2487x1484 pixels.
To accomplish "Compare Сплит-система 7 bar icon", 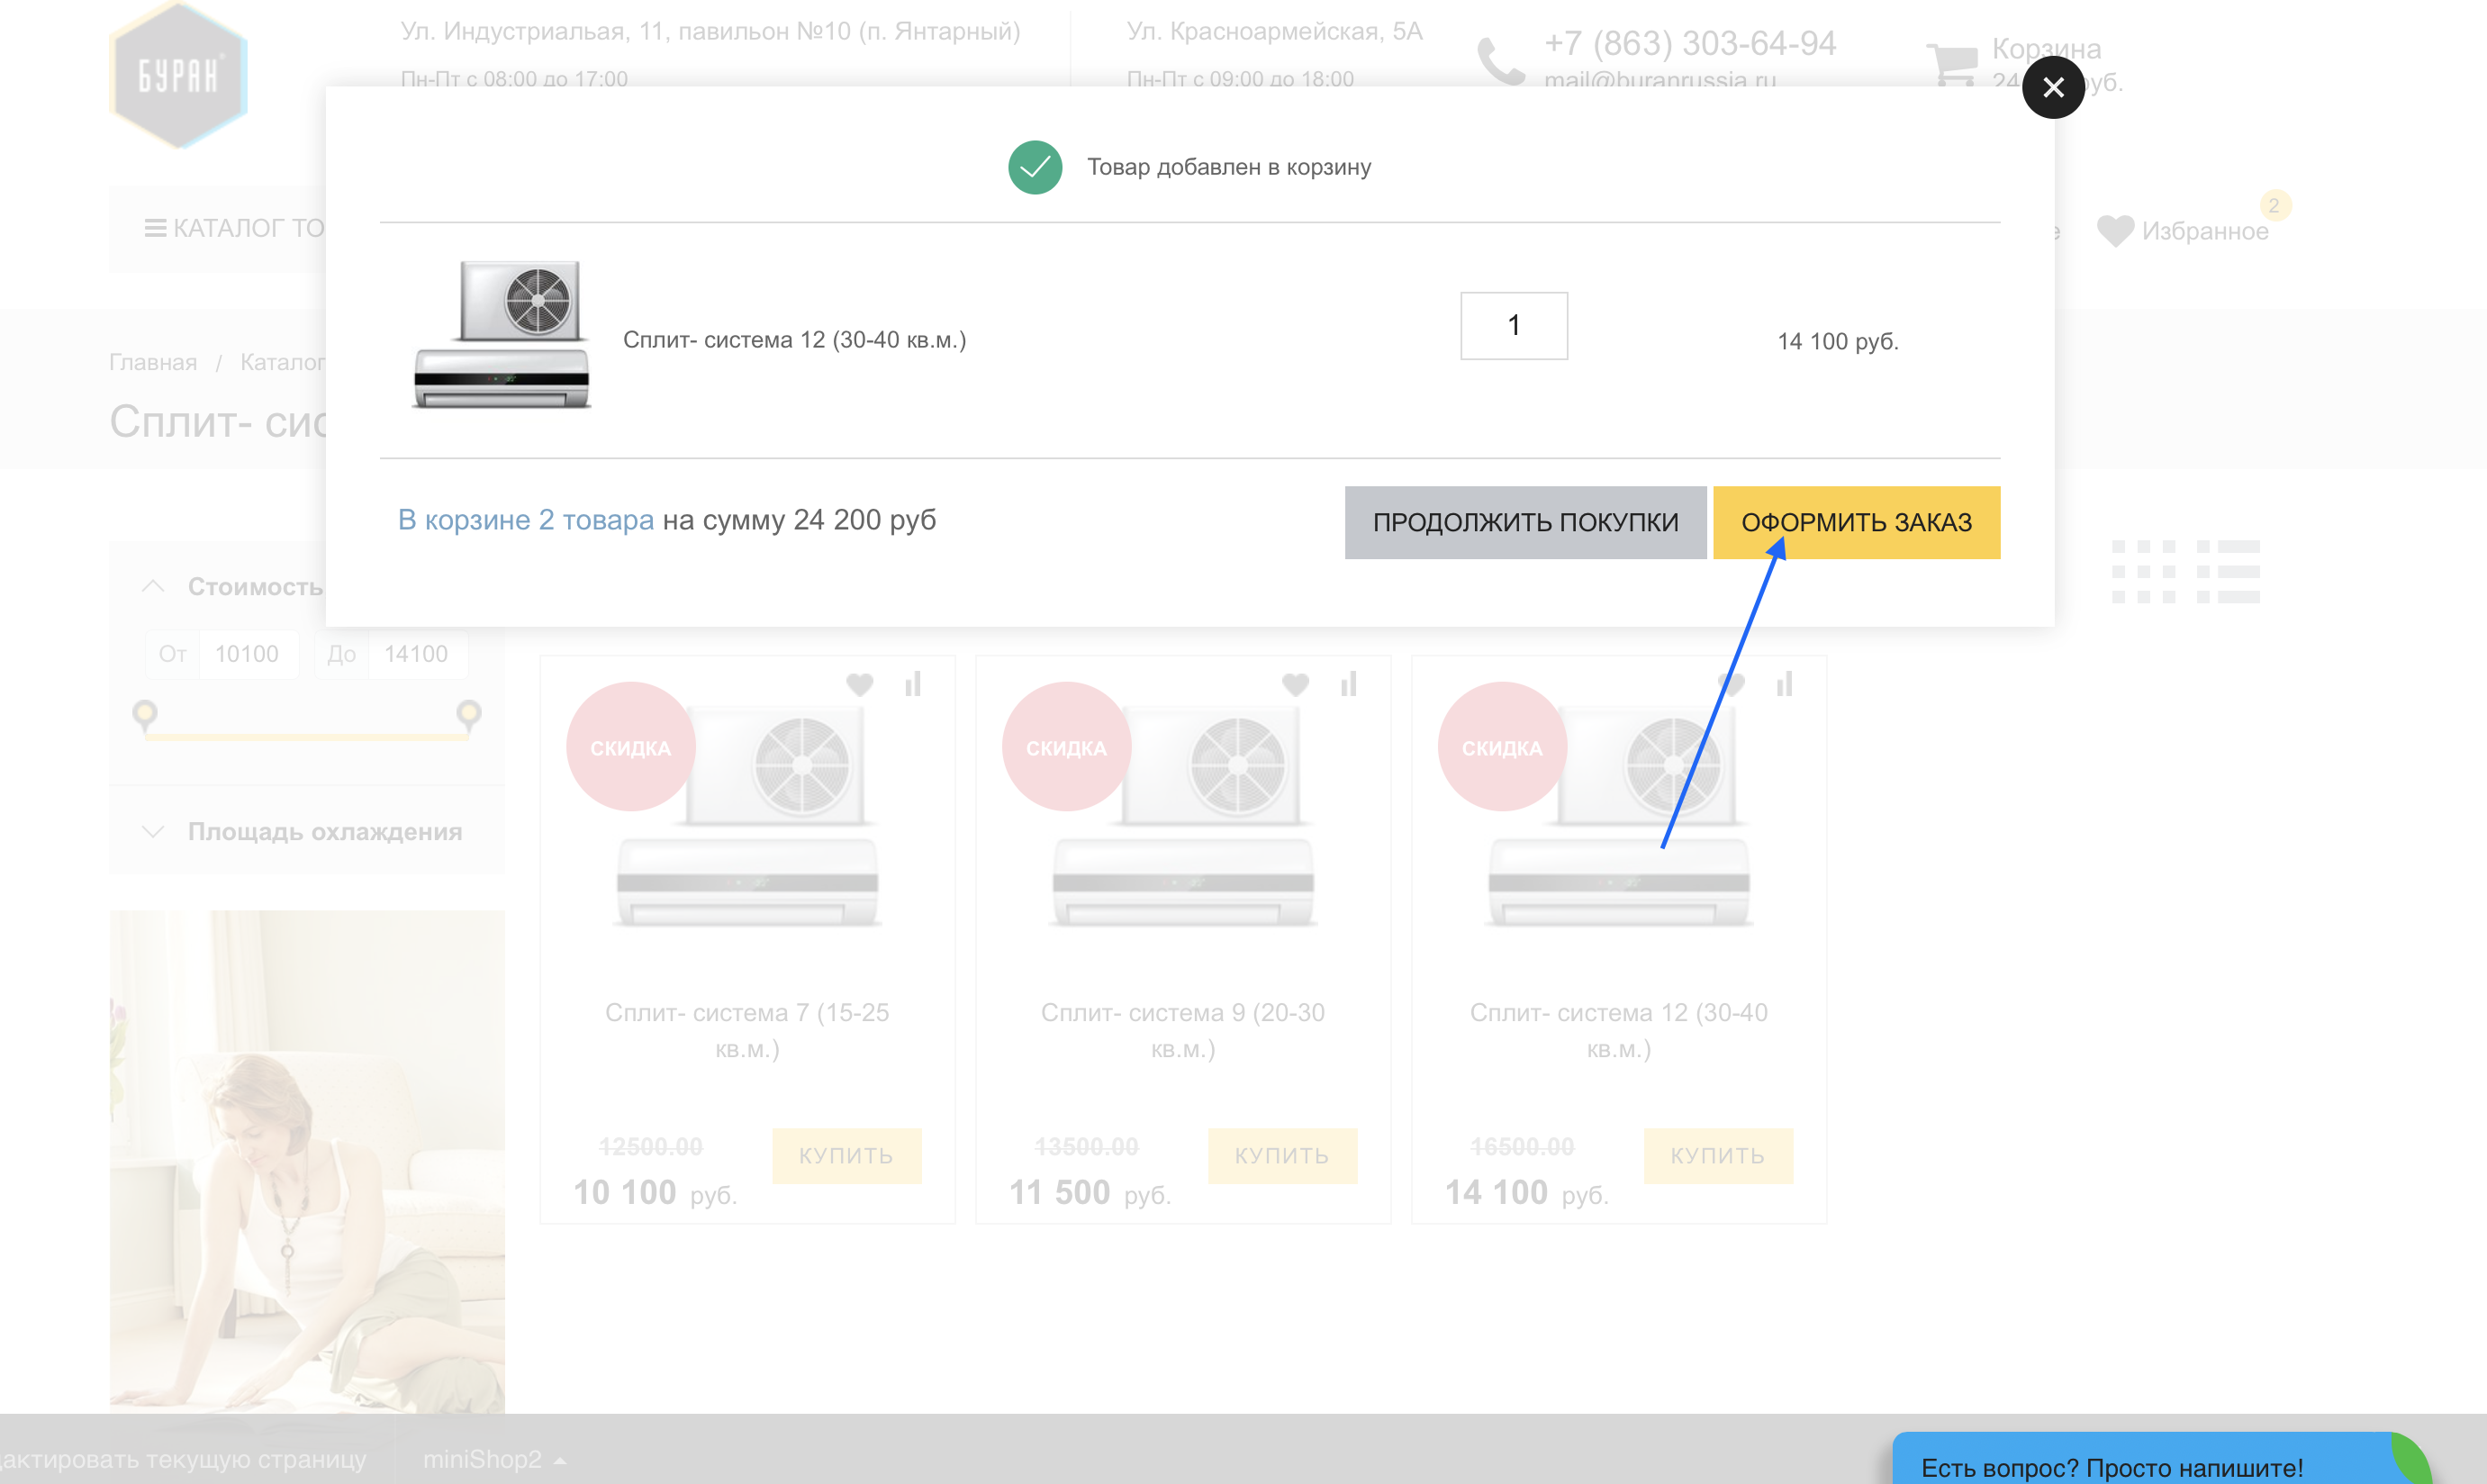I will click(x=912, y=685).
